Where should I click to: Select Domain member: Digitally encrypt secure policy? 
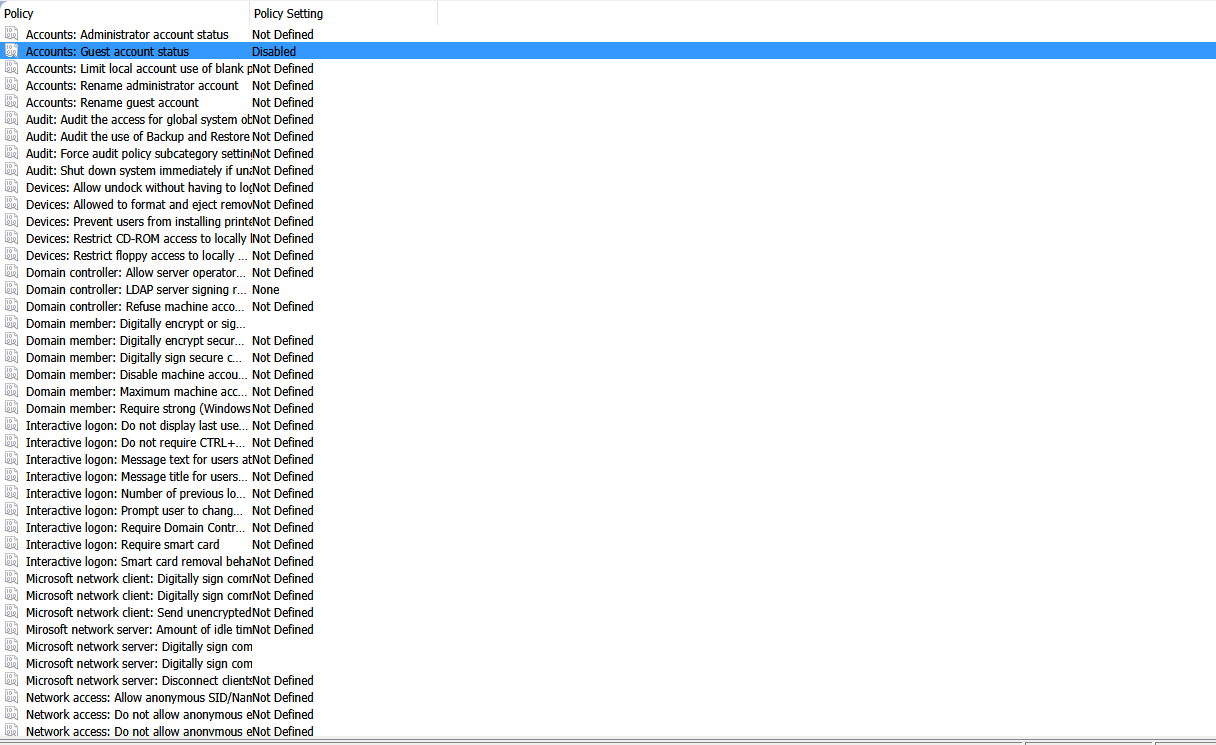pyautogui.click(x=135, y=340)
